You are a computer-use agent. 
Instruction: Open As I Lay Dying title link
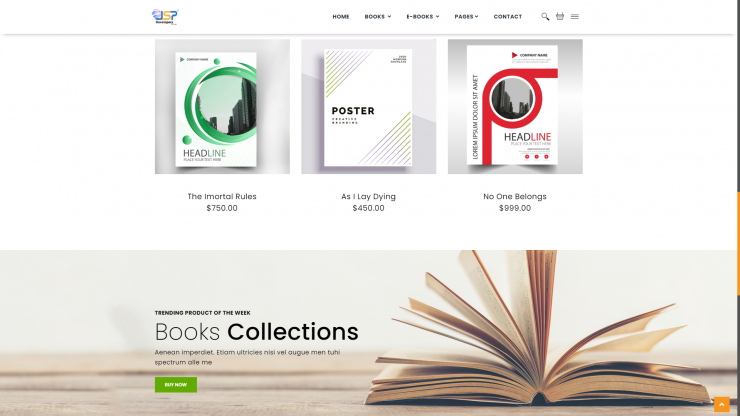(369, 196)
